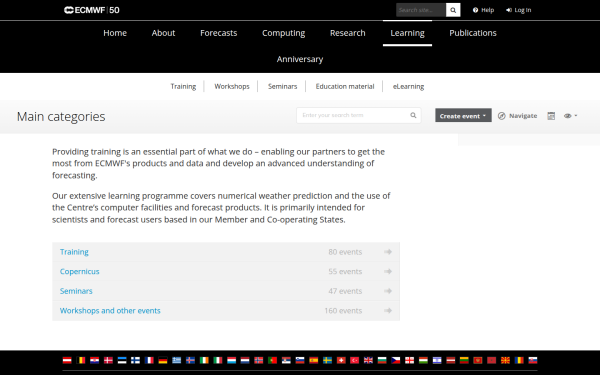This screenshot has height=375, width=600.
Task: Click the Estonia flag
Action: (x=122, y=360)
